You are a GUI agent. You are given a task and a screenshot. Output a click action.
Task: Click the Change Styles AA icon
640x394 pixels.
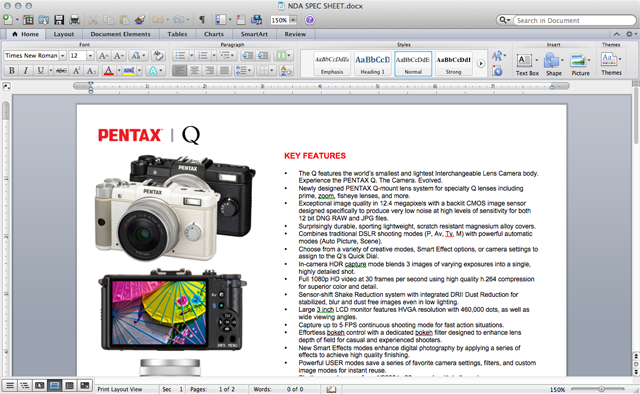tap(497, 56)
